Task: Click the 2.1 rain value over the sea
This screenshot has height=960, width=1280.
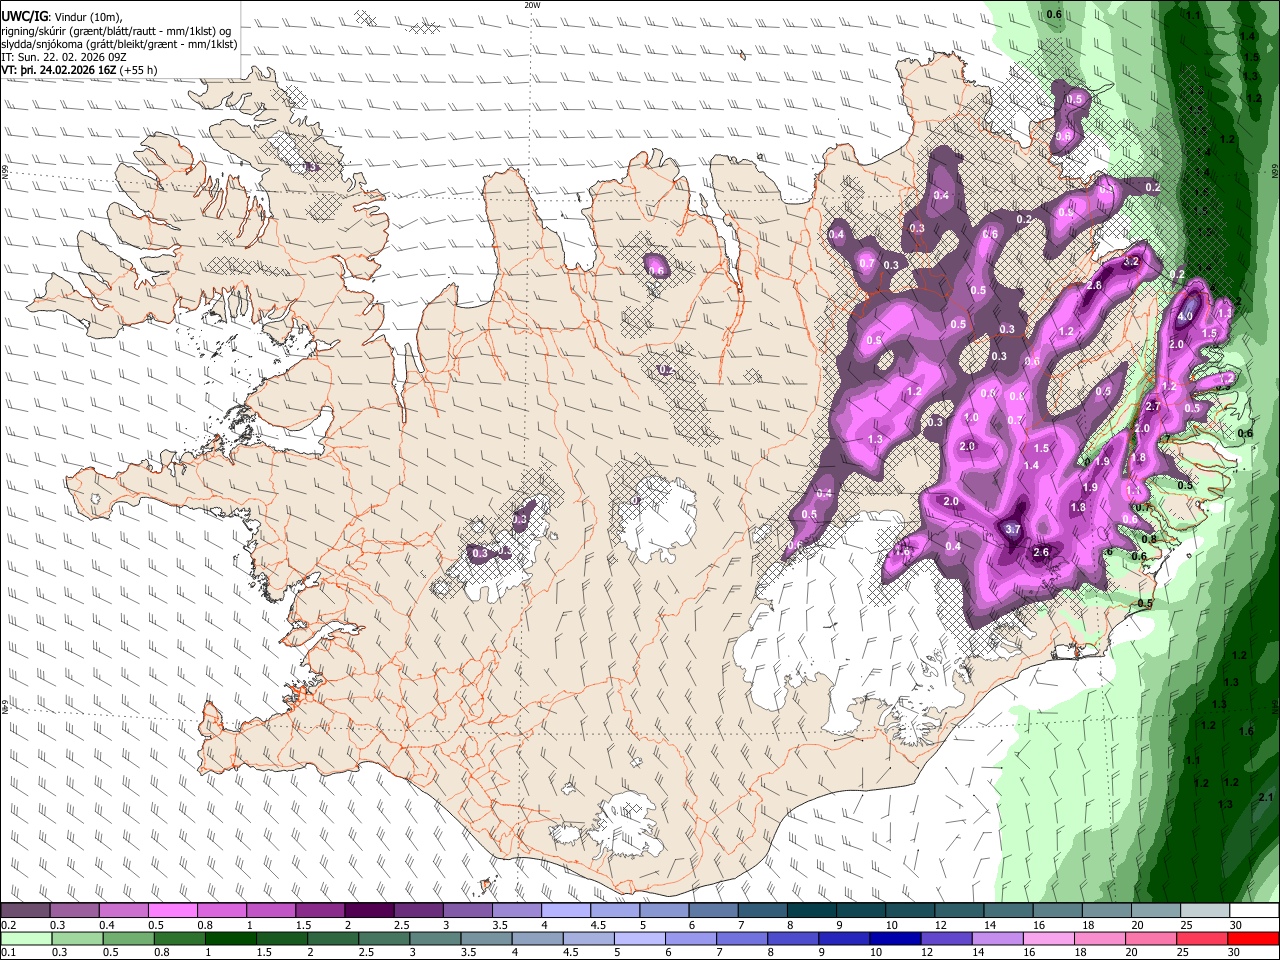Action: click(x=1264, y=797)
